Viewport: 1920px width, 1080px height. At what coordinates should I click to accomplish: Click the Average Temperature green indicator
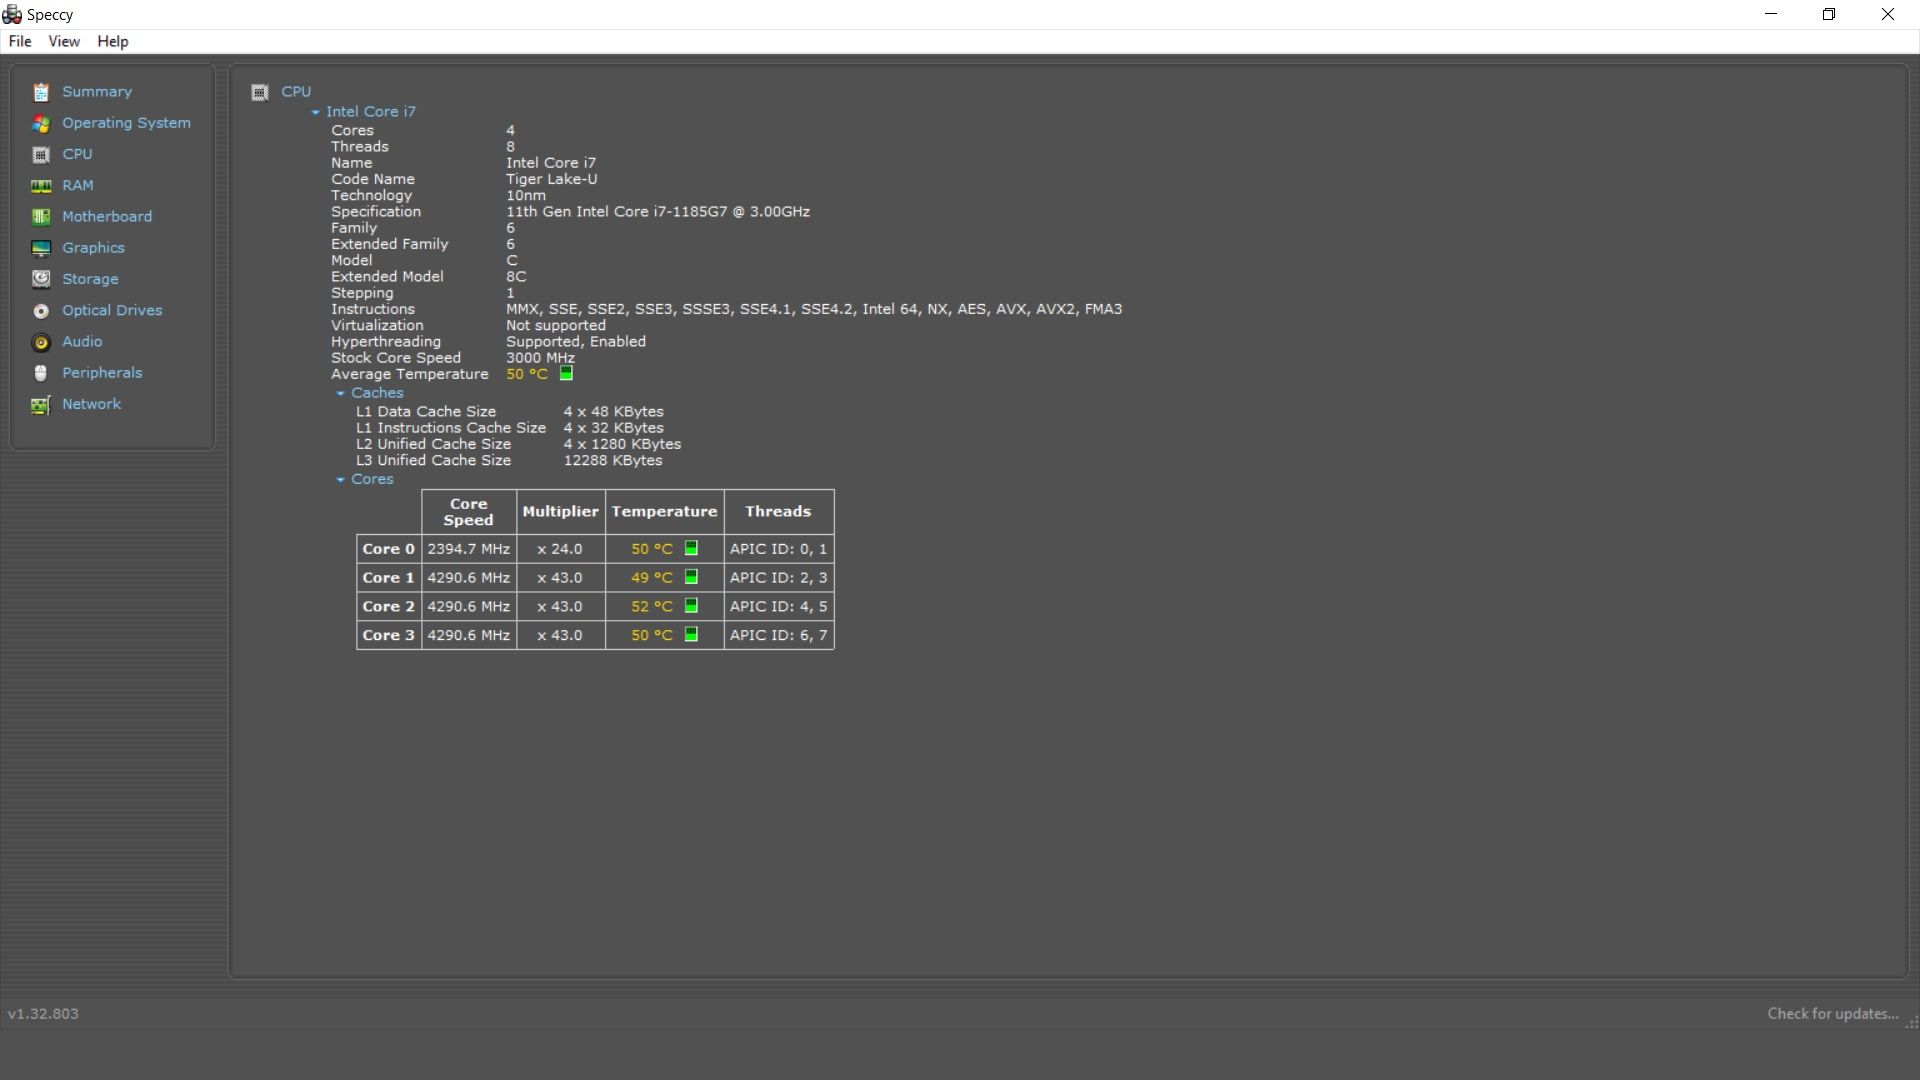566,373
